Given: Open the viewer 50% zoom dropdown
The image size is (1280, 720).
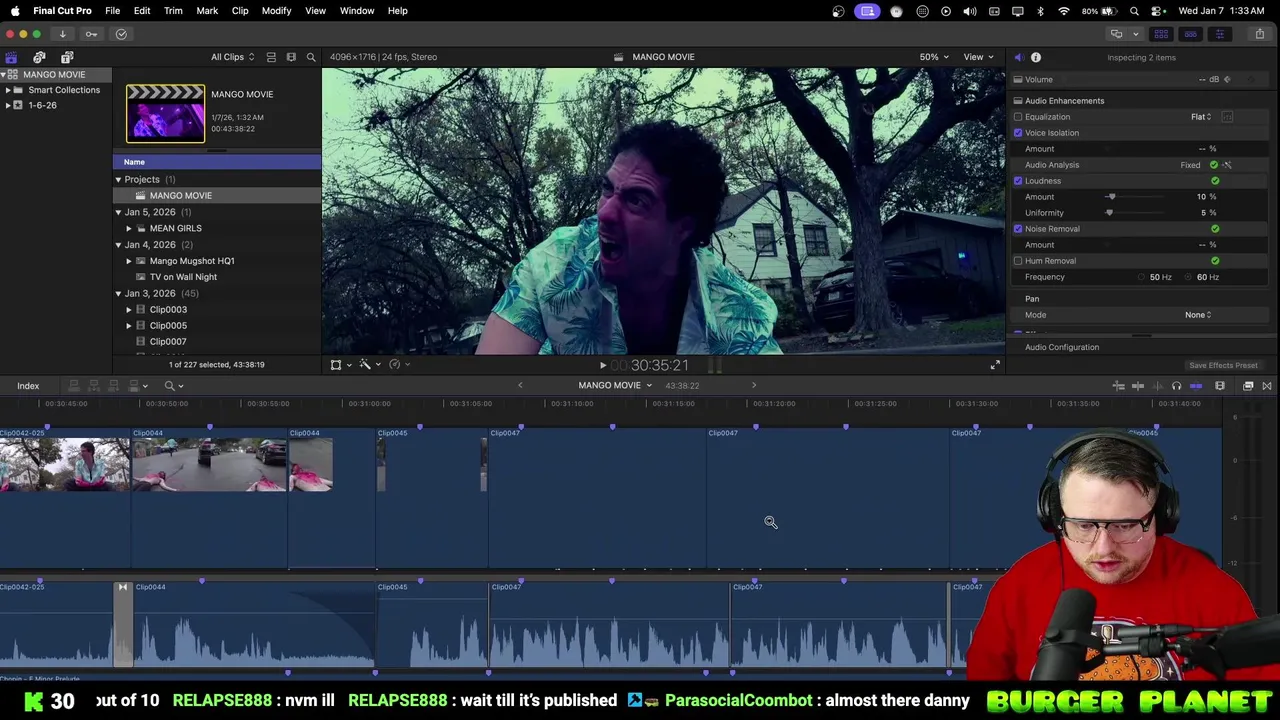Looking at the screenshot, I should point(934,57).
